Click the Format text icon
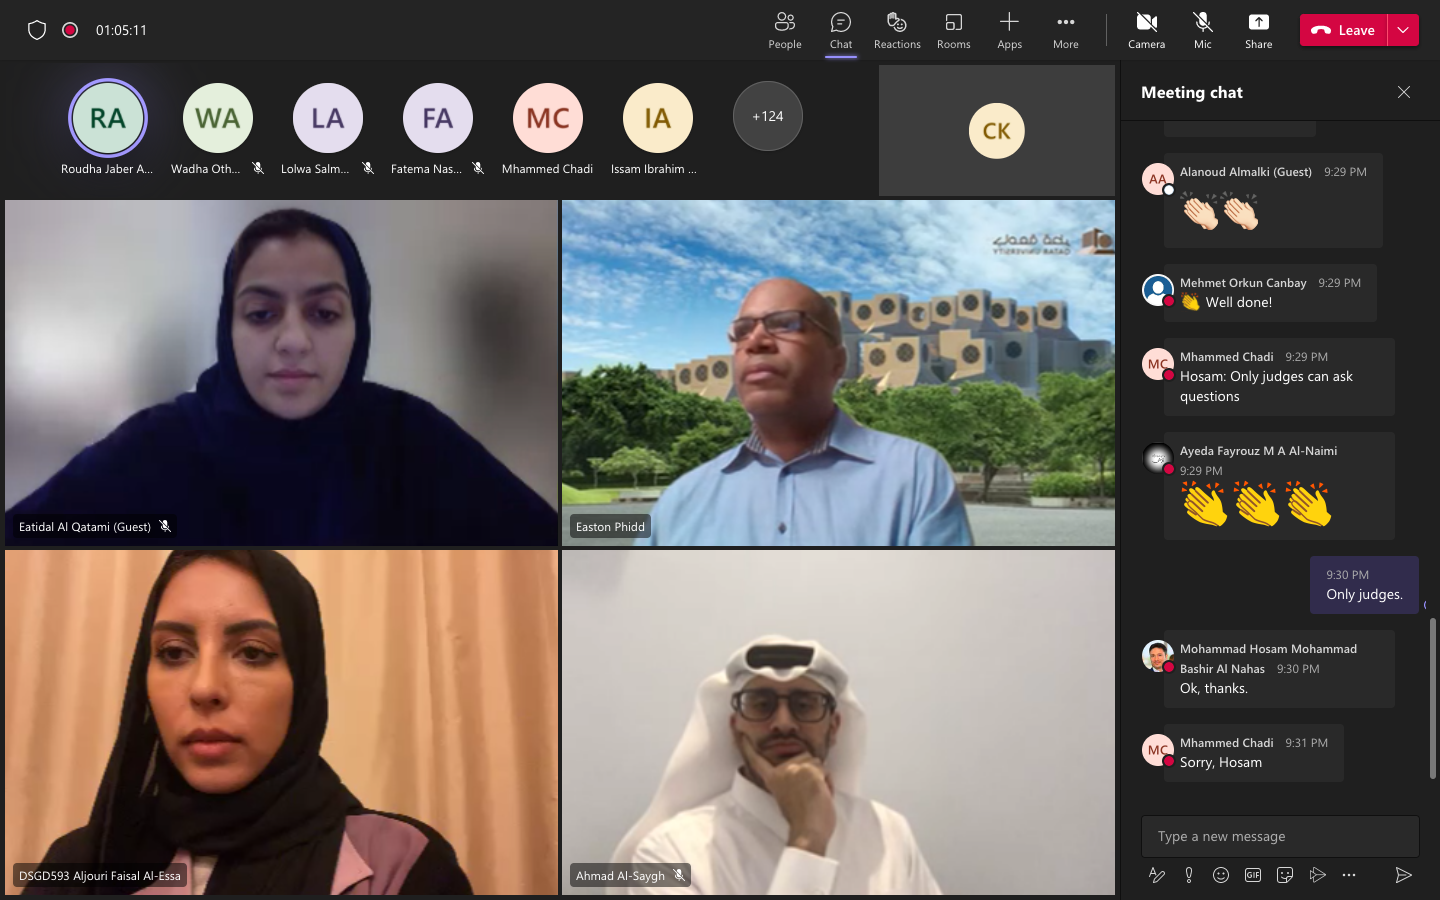 click(x=1157, y=875)
